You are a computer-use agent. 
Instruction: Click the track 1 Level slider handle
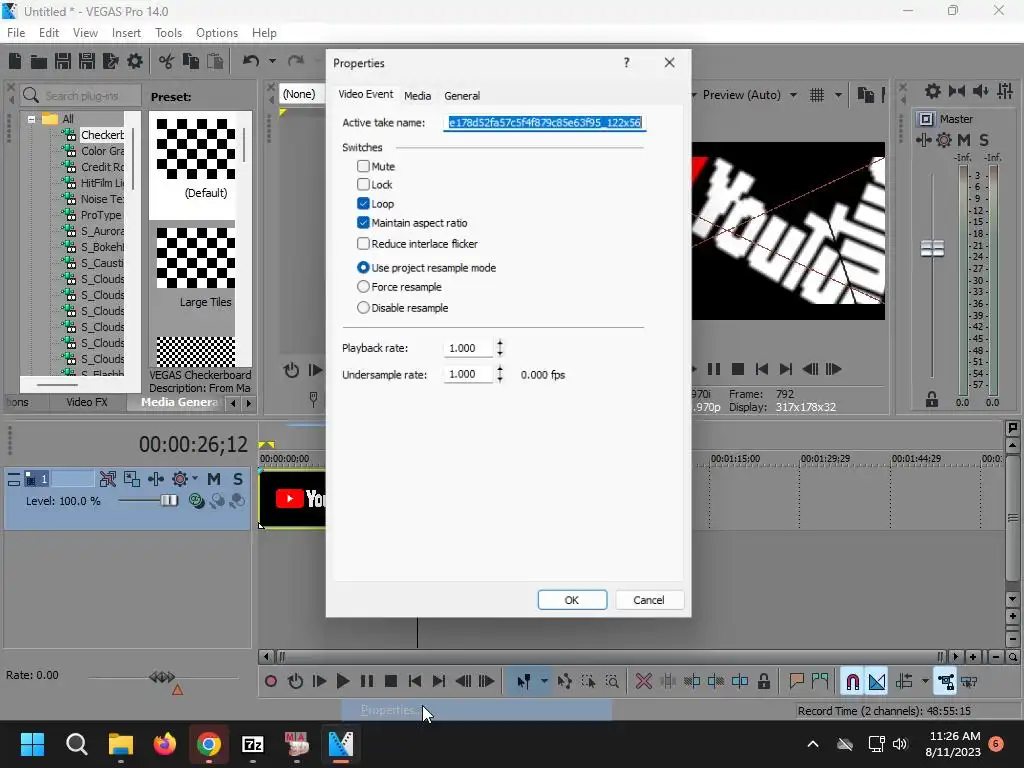tap(169, 500)
